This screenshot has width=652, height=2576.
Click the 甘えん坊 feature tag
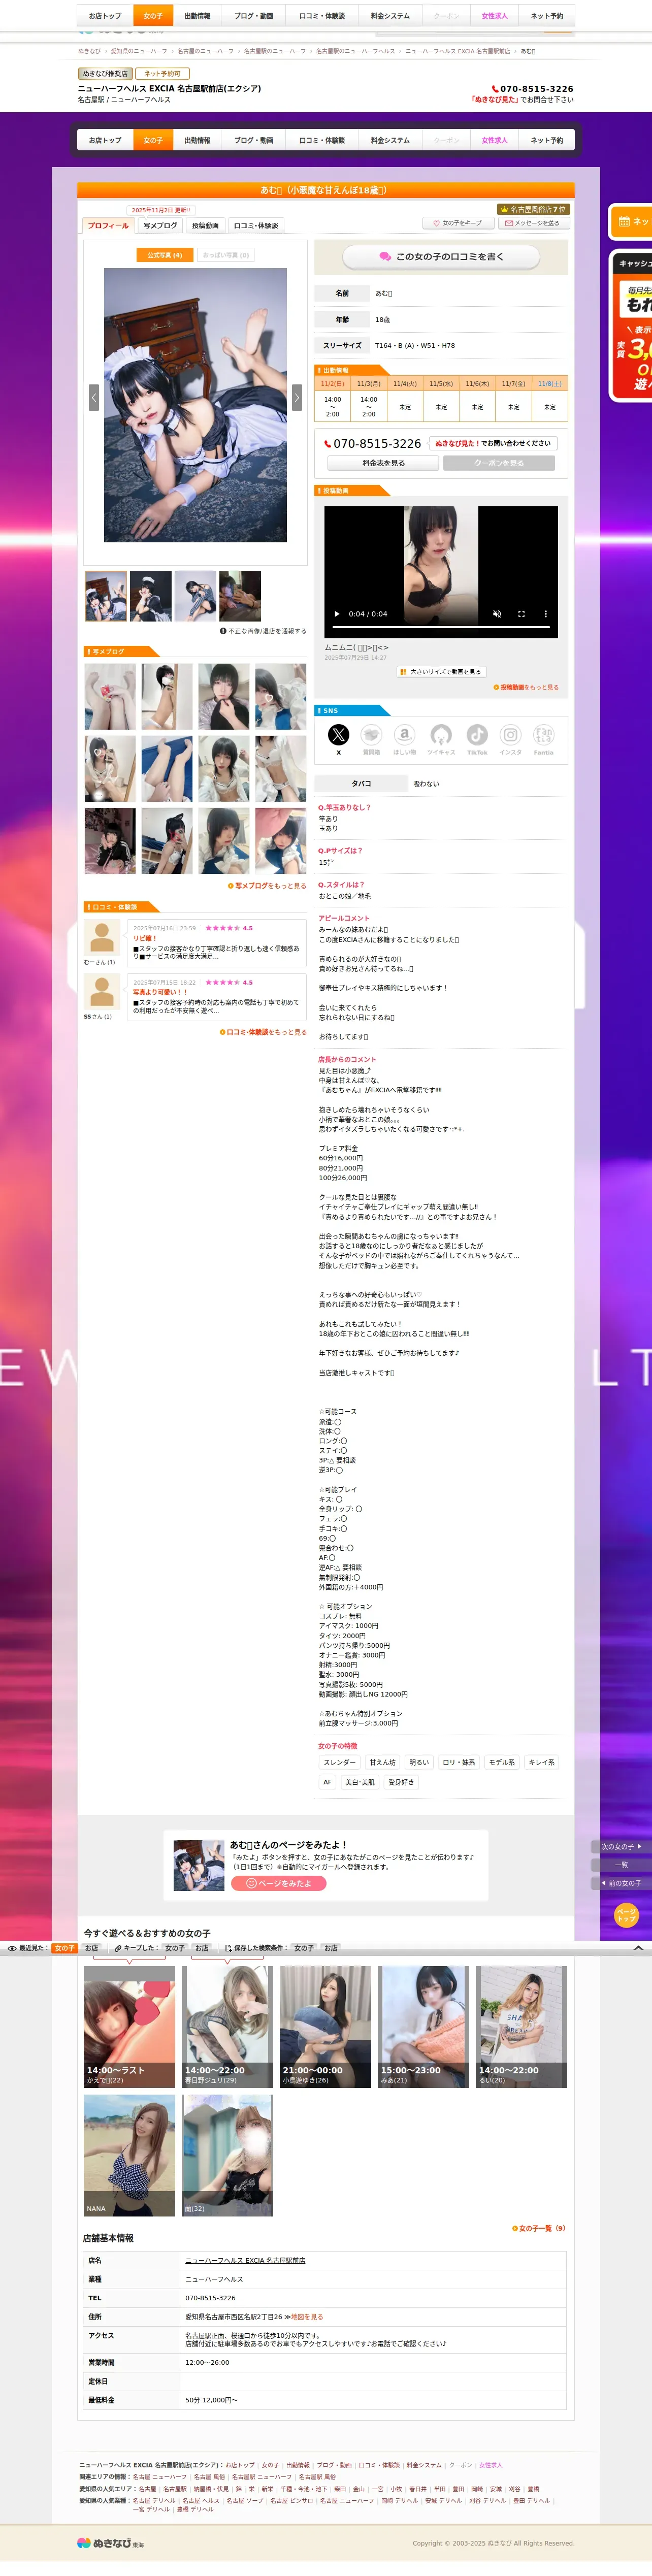(382, 1762)
